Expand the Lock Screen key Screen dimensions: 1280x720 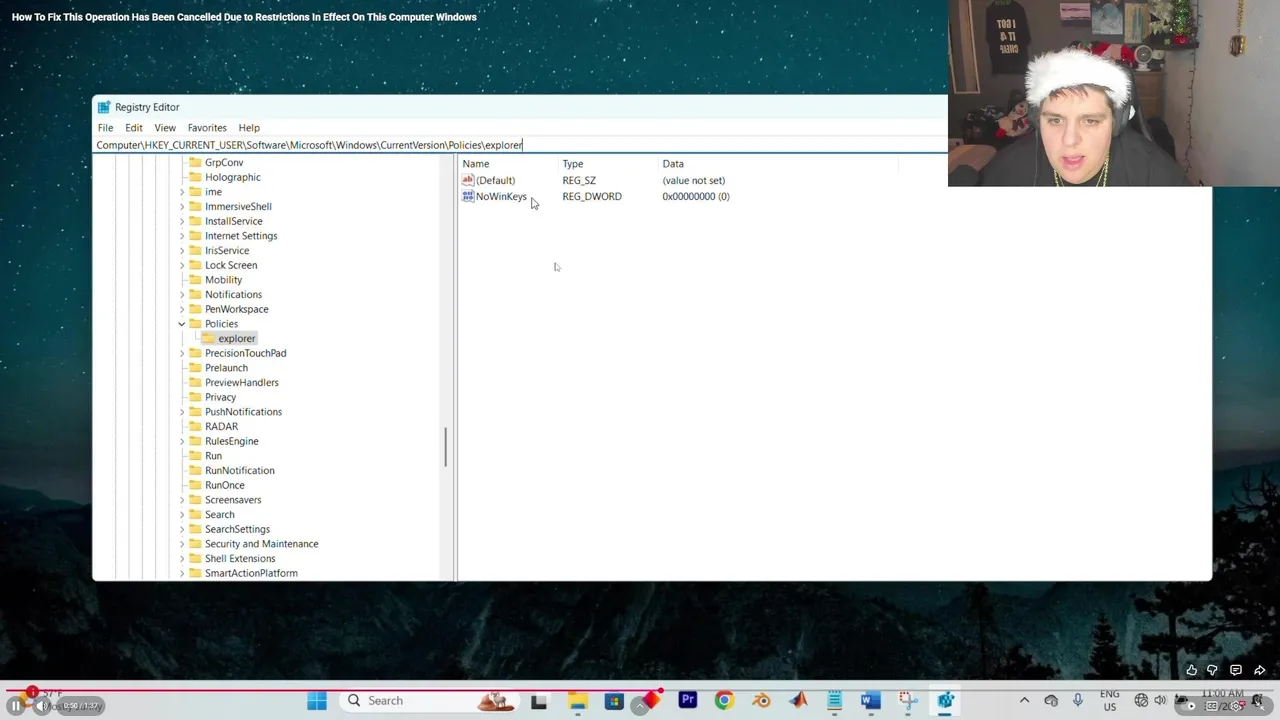coord(182,265)
